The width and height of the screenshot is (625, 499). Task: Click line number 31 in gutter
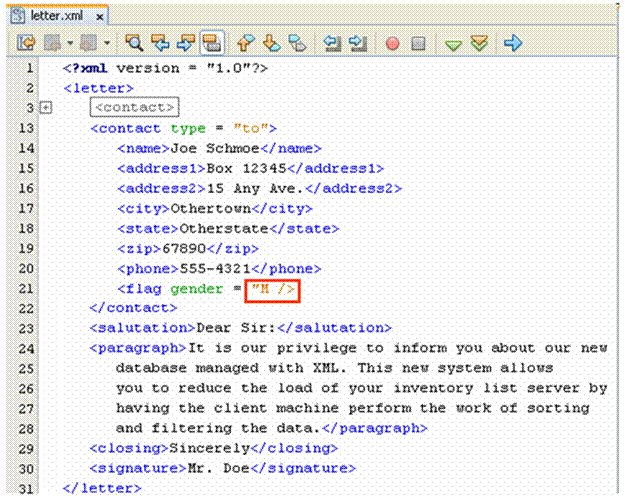pos(26,488)
